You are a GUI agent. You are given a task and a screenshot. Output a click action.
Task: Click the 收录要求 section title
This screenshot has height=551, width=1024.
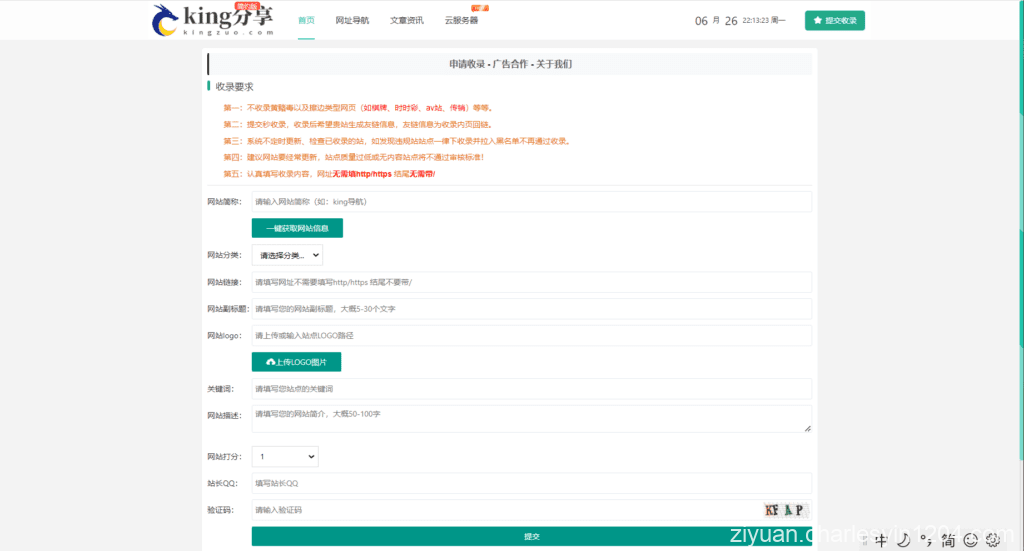click(x=234, y=86)
